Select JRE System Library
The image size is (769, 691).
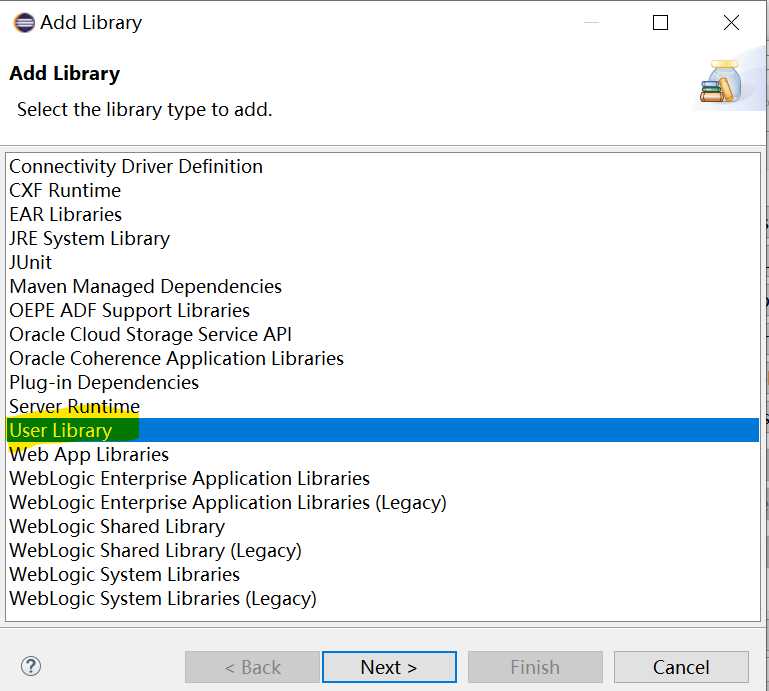[89, 238]
